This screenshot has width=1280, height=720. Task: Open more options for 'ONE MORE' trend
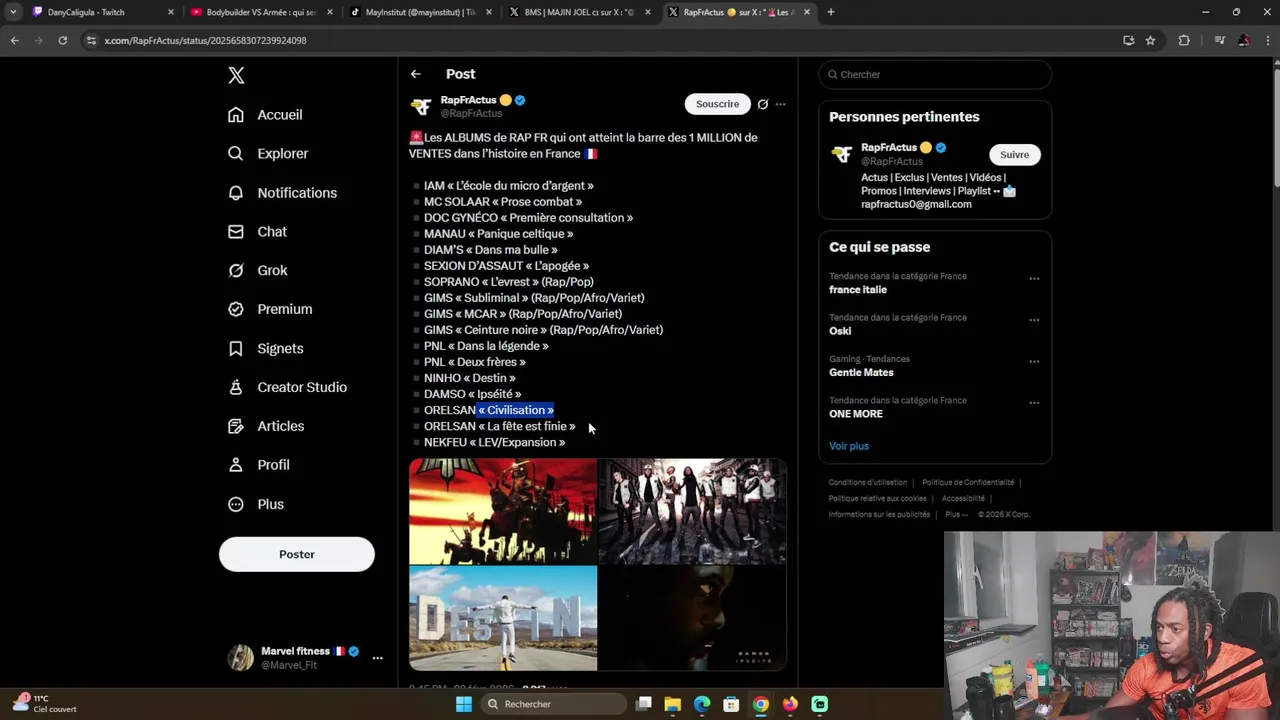(1034, 403)
